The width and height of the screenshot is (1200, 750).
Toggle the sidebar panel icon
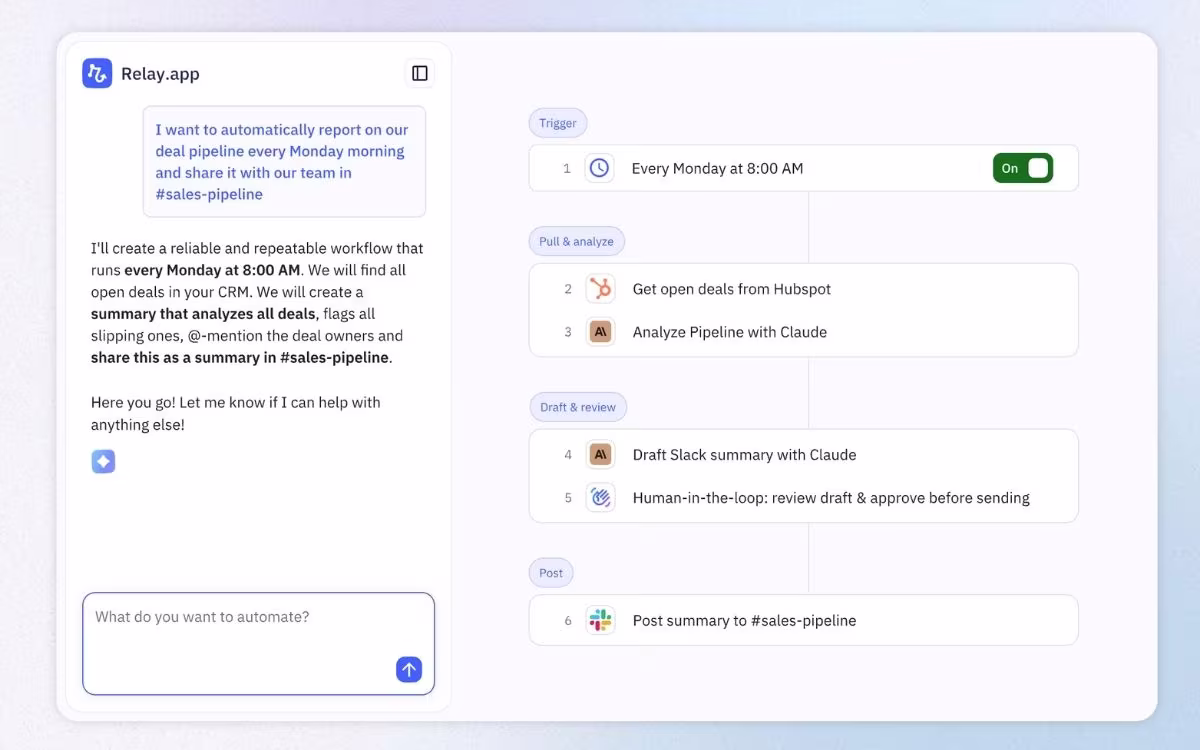(x=420, y=73)
